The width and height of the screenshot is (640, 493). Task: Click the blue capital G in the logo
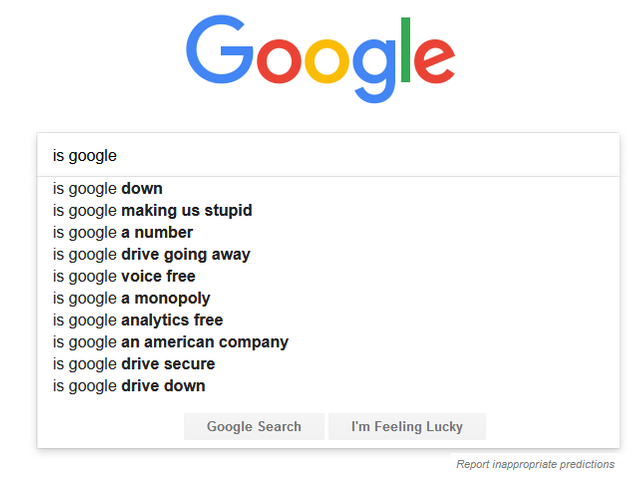221,50
